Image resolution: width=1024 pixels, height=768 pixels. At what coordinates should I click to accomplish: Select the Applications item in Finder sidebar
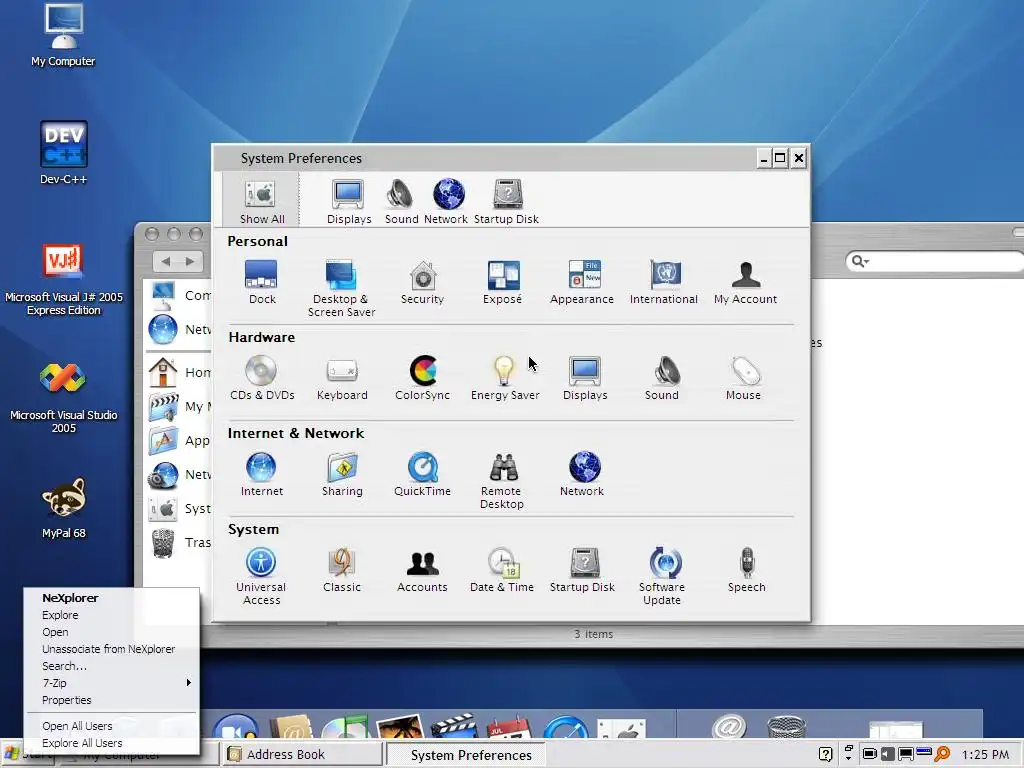[179, 441]
